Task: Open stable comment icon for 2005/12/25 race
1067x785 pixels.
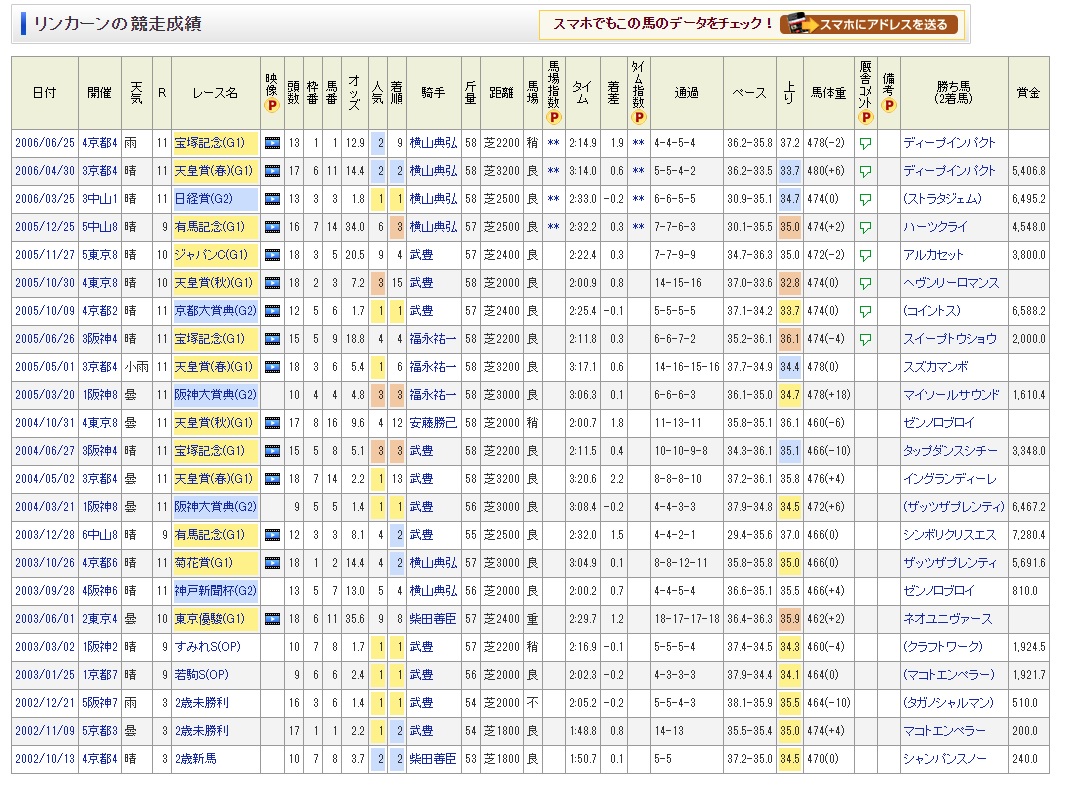Action: (866, 228)
